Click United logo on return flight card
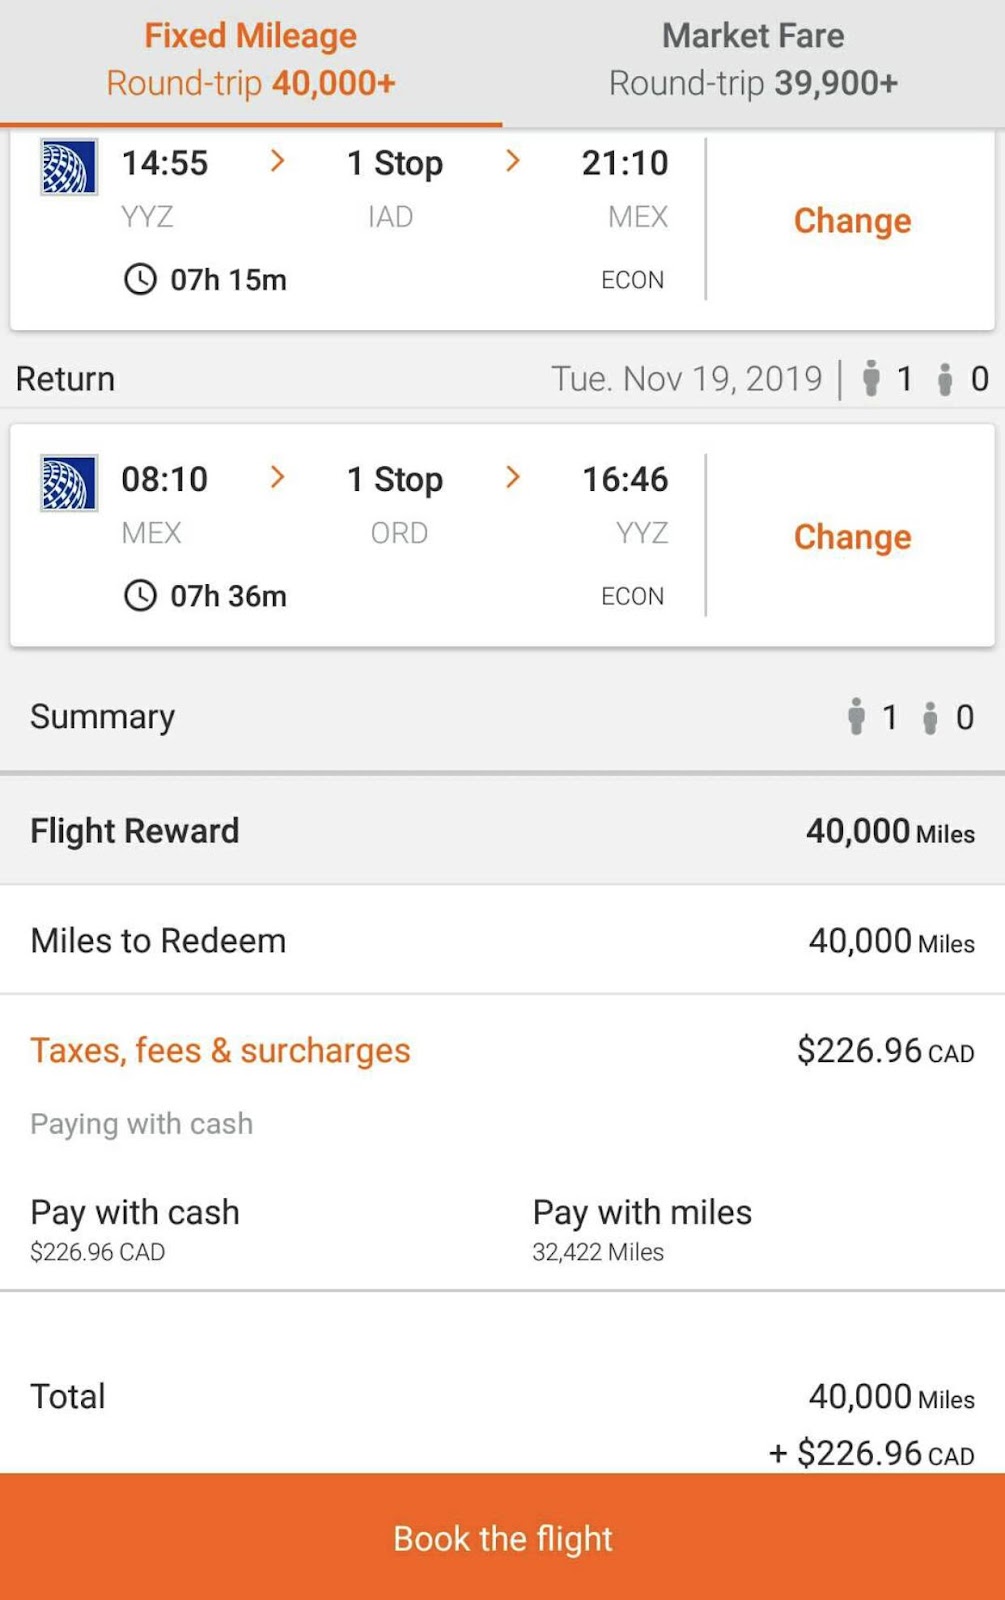This screenshot has width=1005, height=1600. point(68,483)
